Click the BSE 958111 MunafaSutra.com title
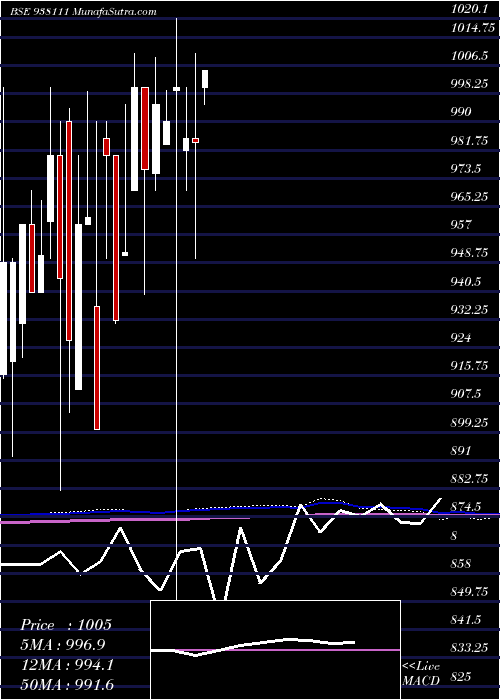The width and height of the screenshot is (500, 700). pos(83,12)
